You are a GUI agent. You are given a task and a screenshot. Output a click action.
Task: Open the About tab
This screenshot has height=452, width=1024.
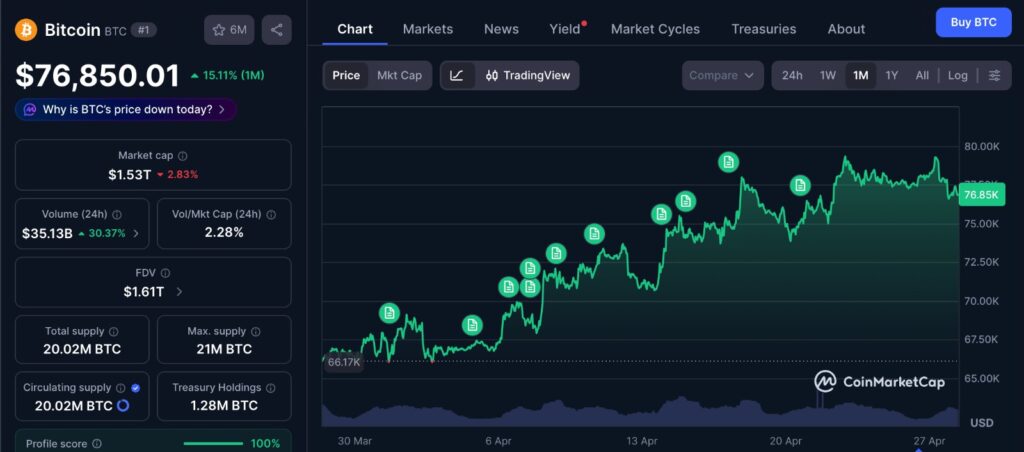click(846, 29)
